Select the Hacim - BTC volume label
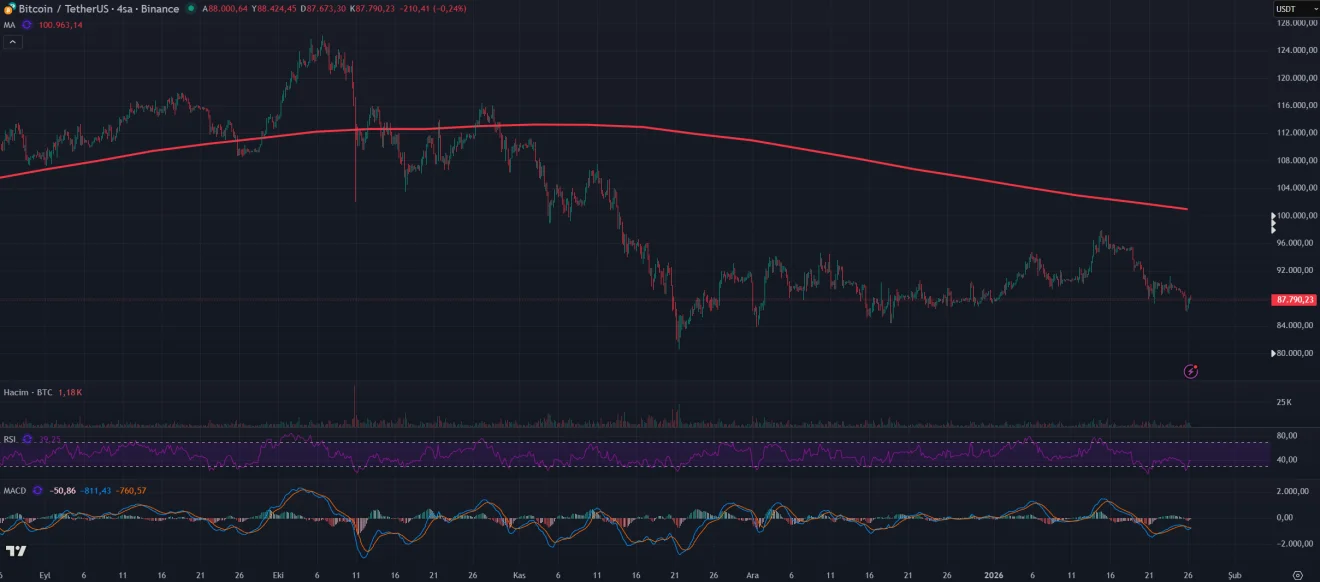The image size is (1320, 582). pyautogui.click(x=27, y=393)
